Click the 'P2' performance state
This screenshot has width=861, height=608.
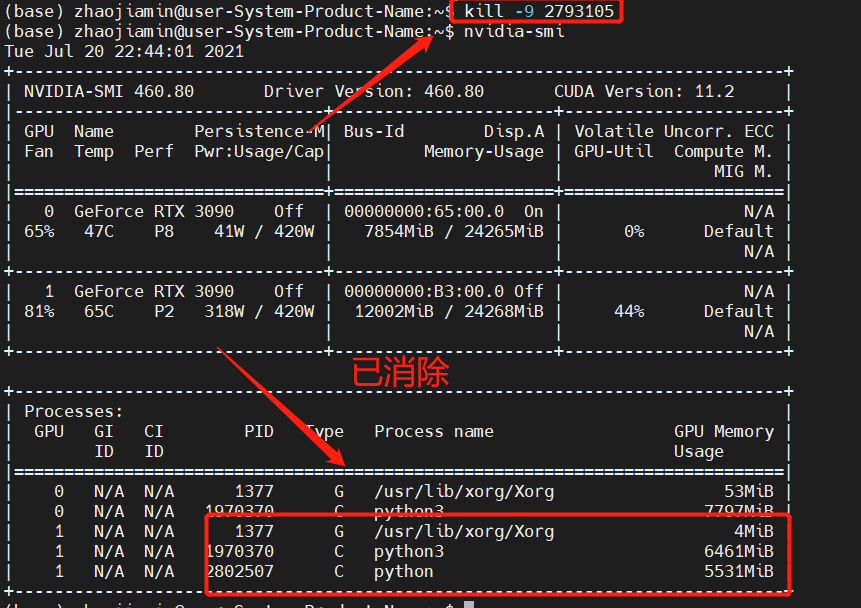pos(164,311)
